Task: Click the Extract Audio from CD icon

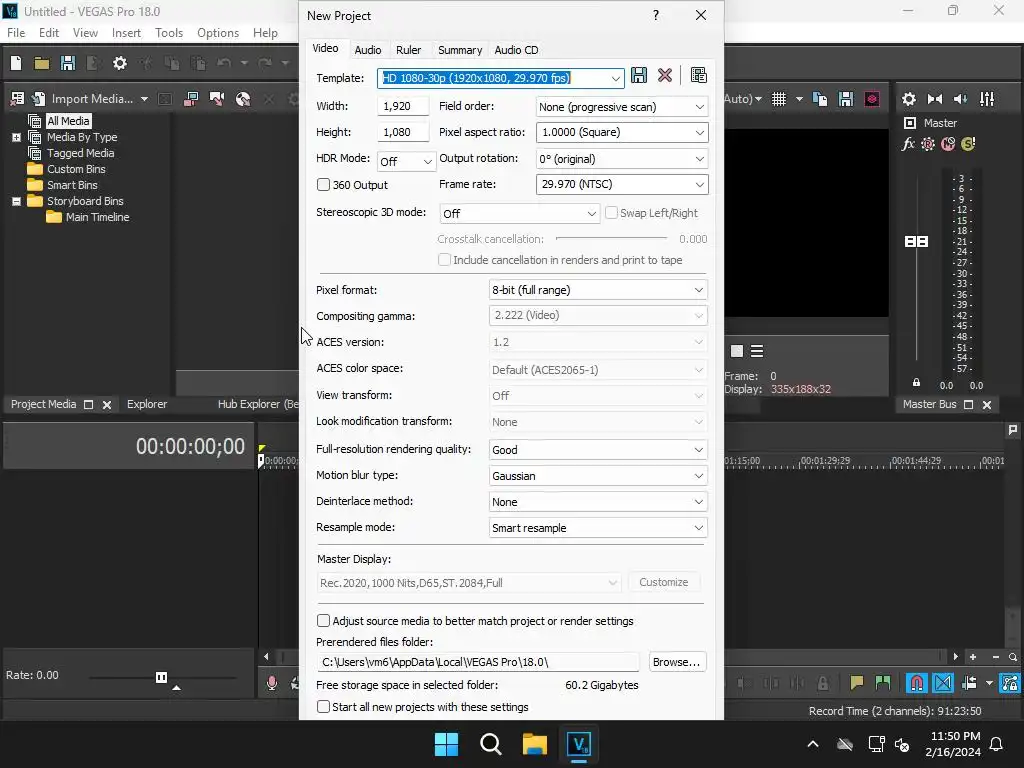Action: coord(243,99)
